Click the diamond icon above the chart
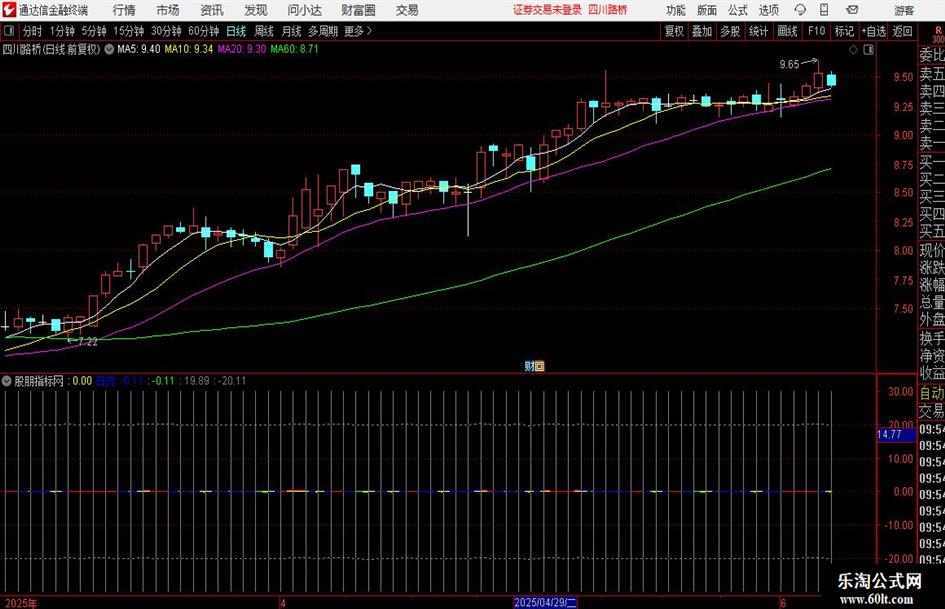The height and width of the screenshot is (609, 945). [x=853, y=50]
